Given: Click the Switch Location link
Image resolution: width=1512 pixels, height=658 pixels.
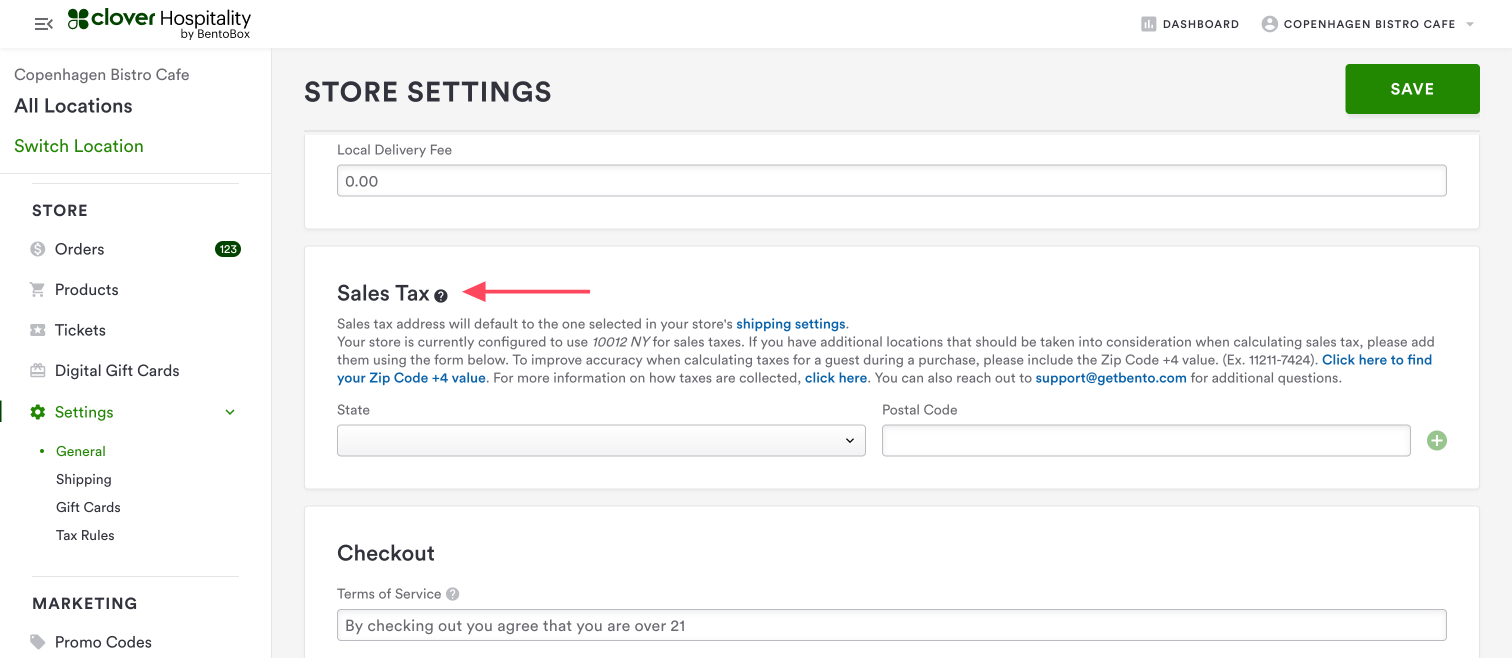Looking at the screenshot, I should pyautogui.click(x=79, y=146).
